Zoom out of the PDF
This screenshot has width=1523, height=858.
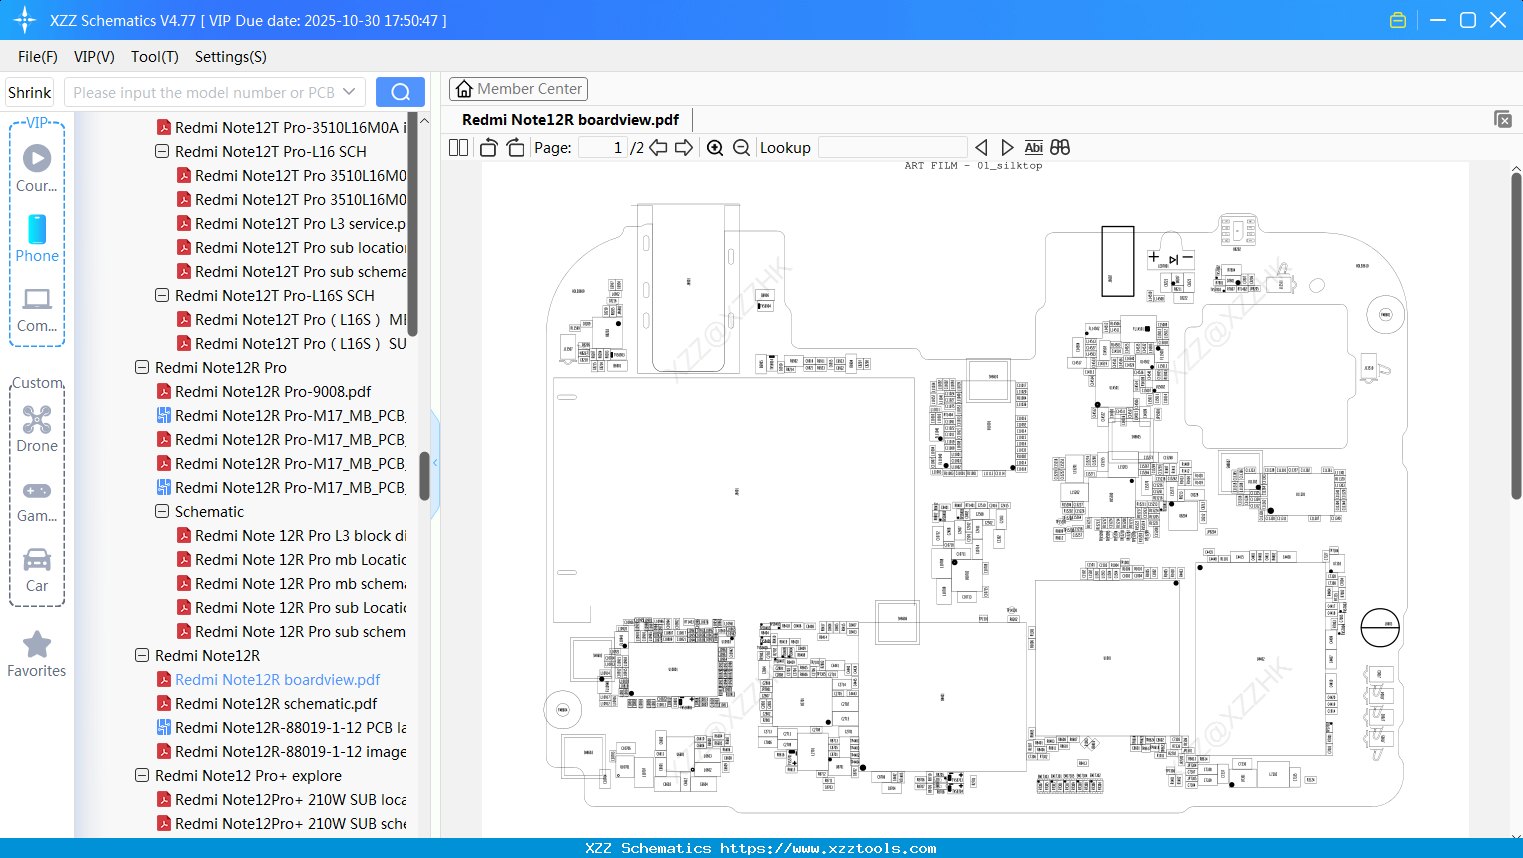pyautogui.click(x=741, y=147)
